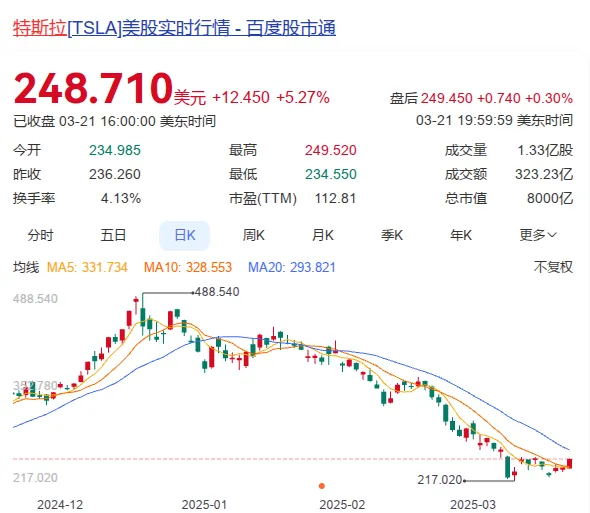Select the 日K chart tab
This screenshot has height=513, width=590.
(184, 236)
